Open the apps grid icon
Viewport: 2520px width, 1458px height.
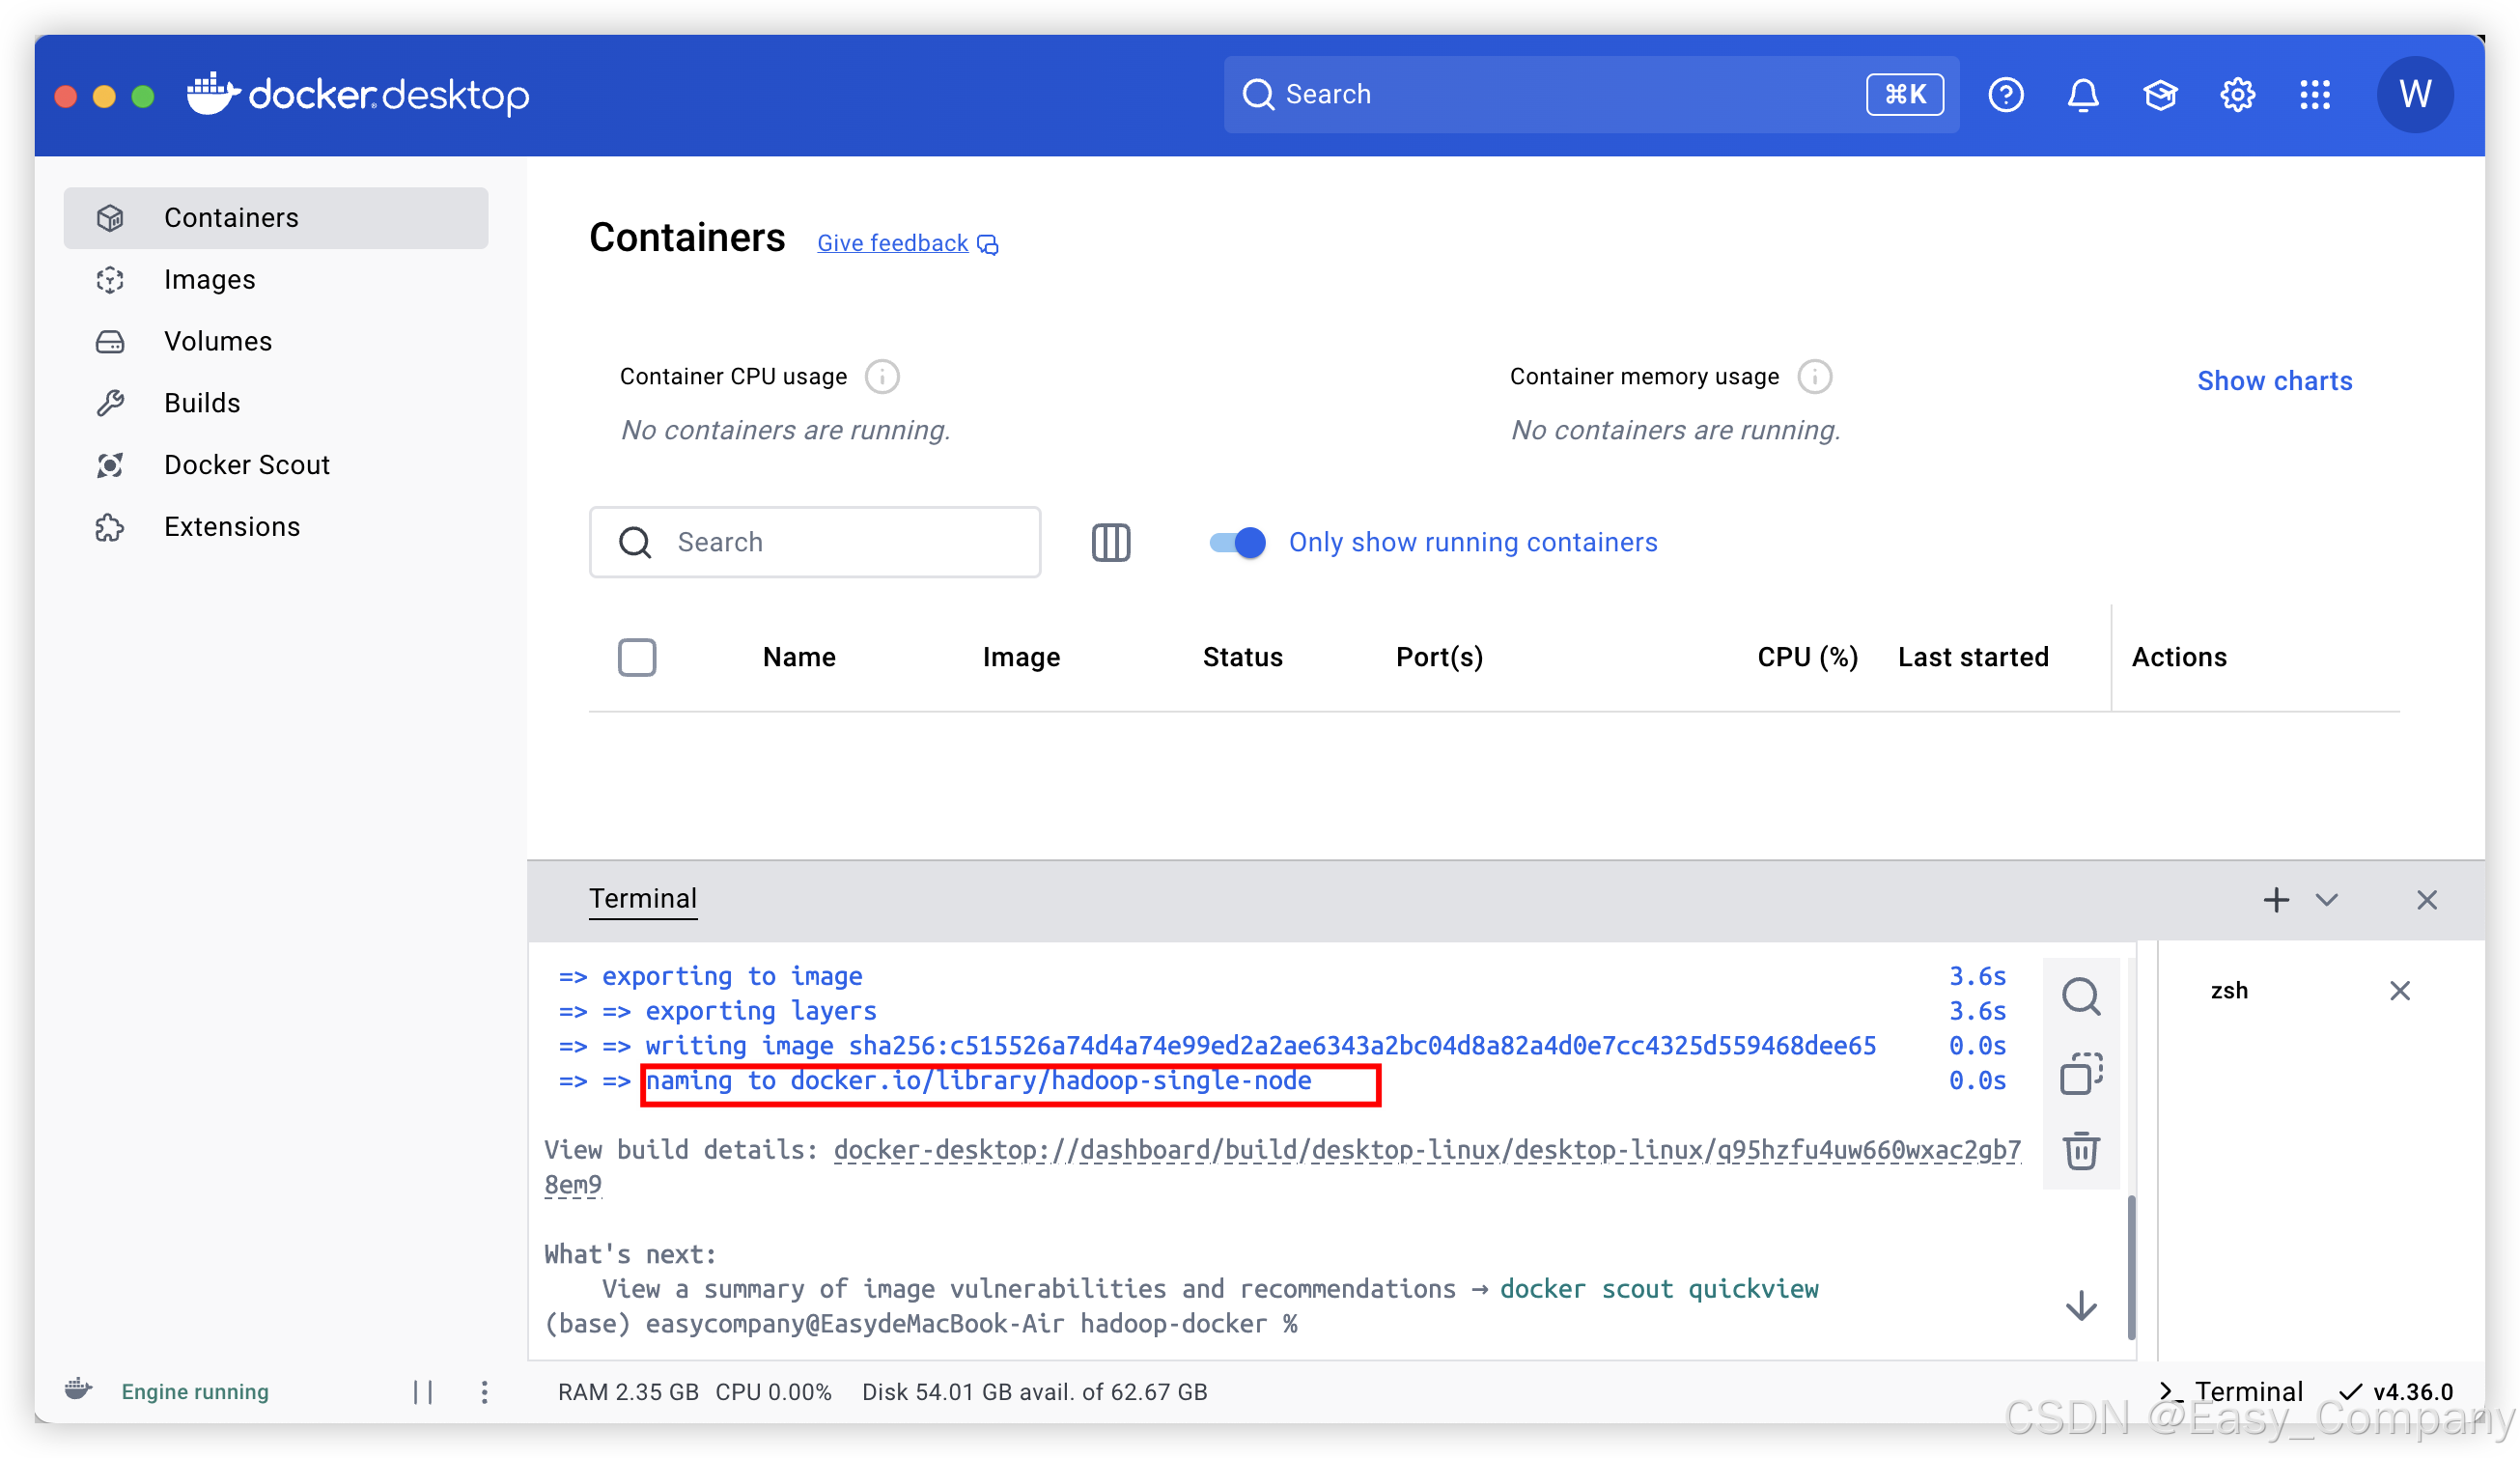tap(2314, 95)
